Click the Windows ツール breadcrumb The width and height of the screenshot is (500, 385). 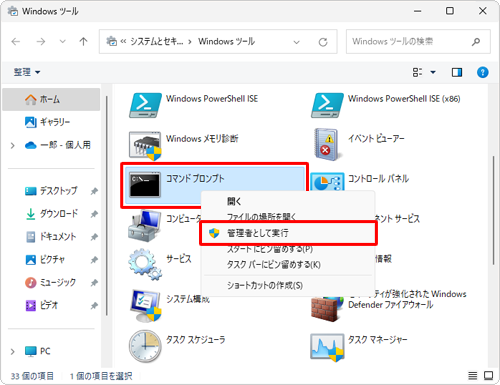click(226, 41)
